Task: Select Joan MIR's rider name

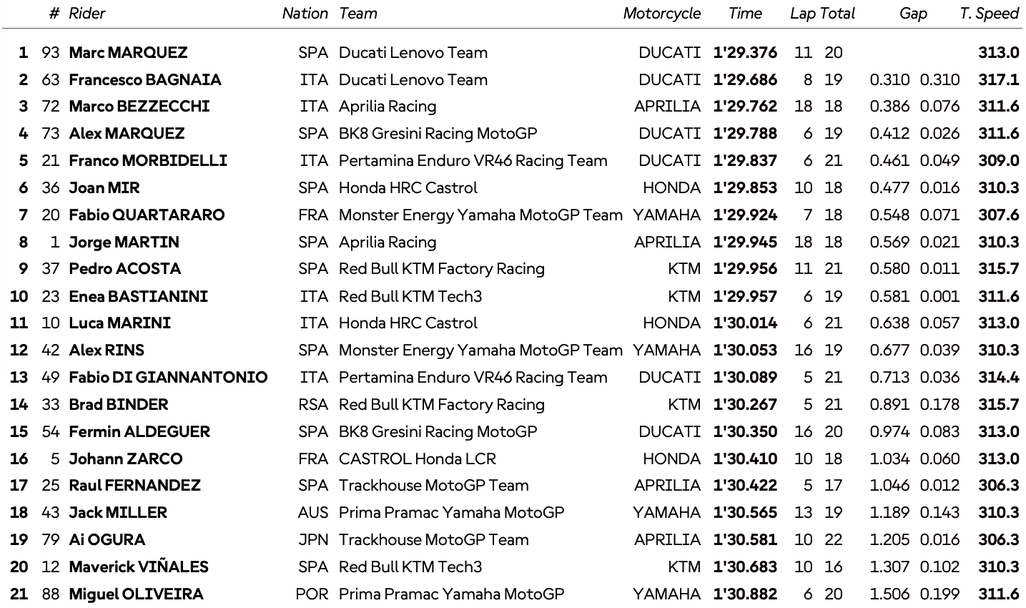Action: click(104, 188)
